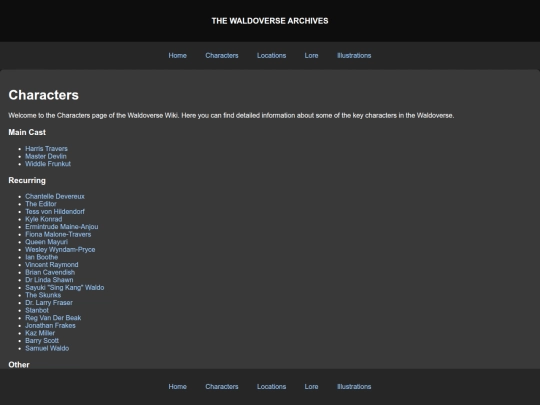Open Illustrations in the top navigation bar
Screen dimensions: 540x405
(x=354, y=55)
